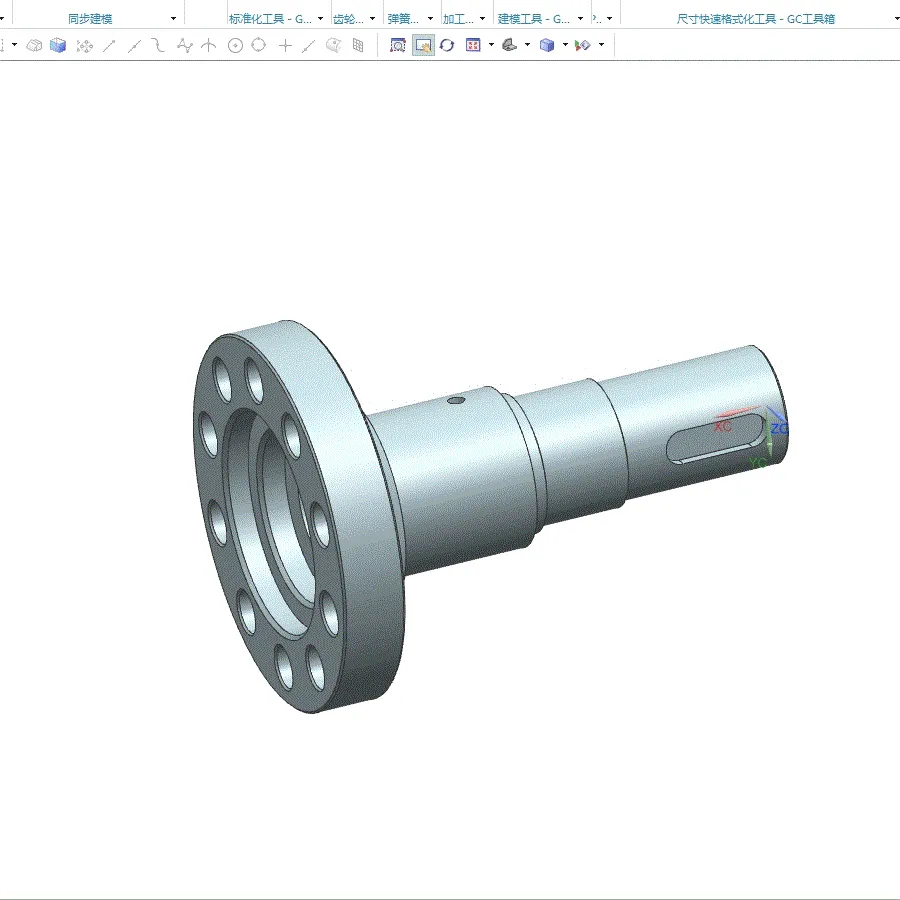Image resolution: width=900 pixels, height=900 pixels.
Task: Open the 加工... ribbon group label
Action: [458, 19]
